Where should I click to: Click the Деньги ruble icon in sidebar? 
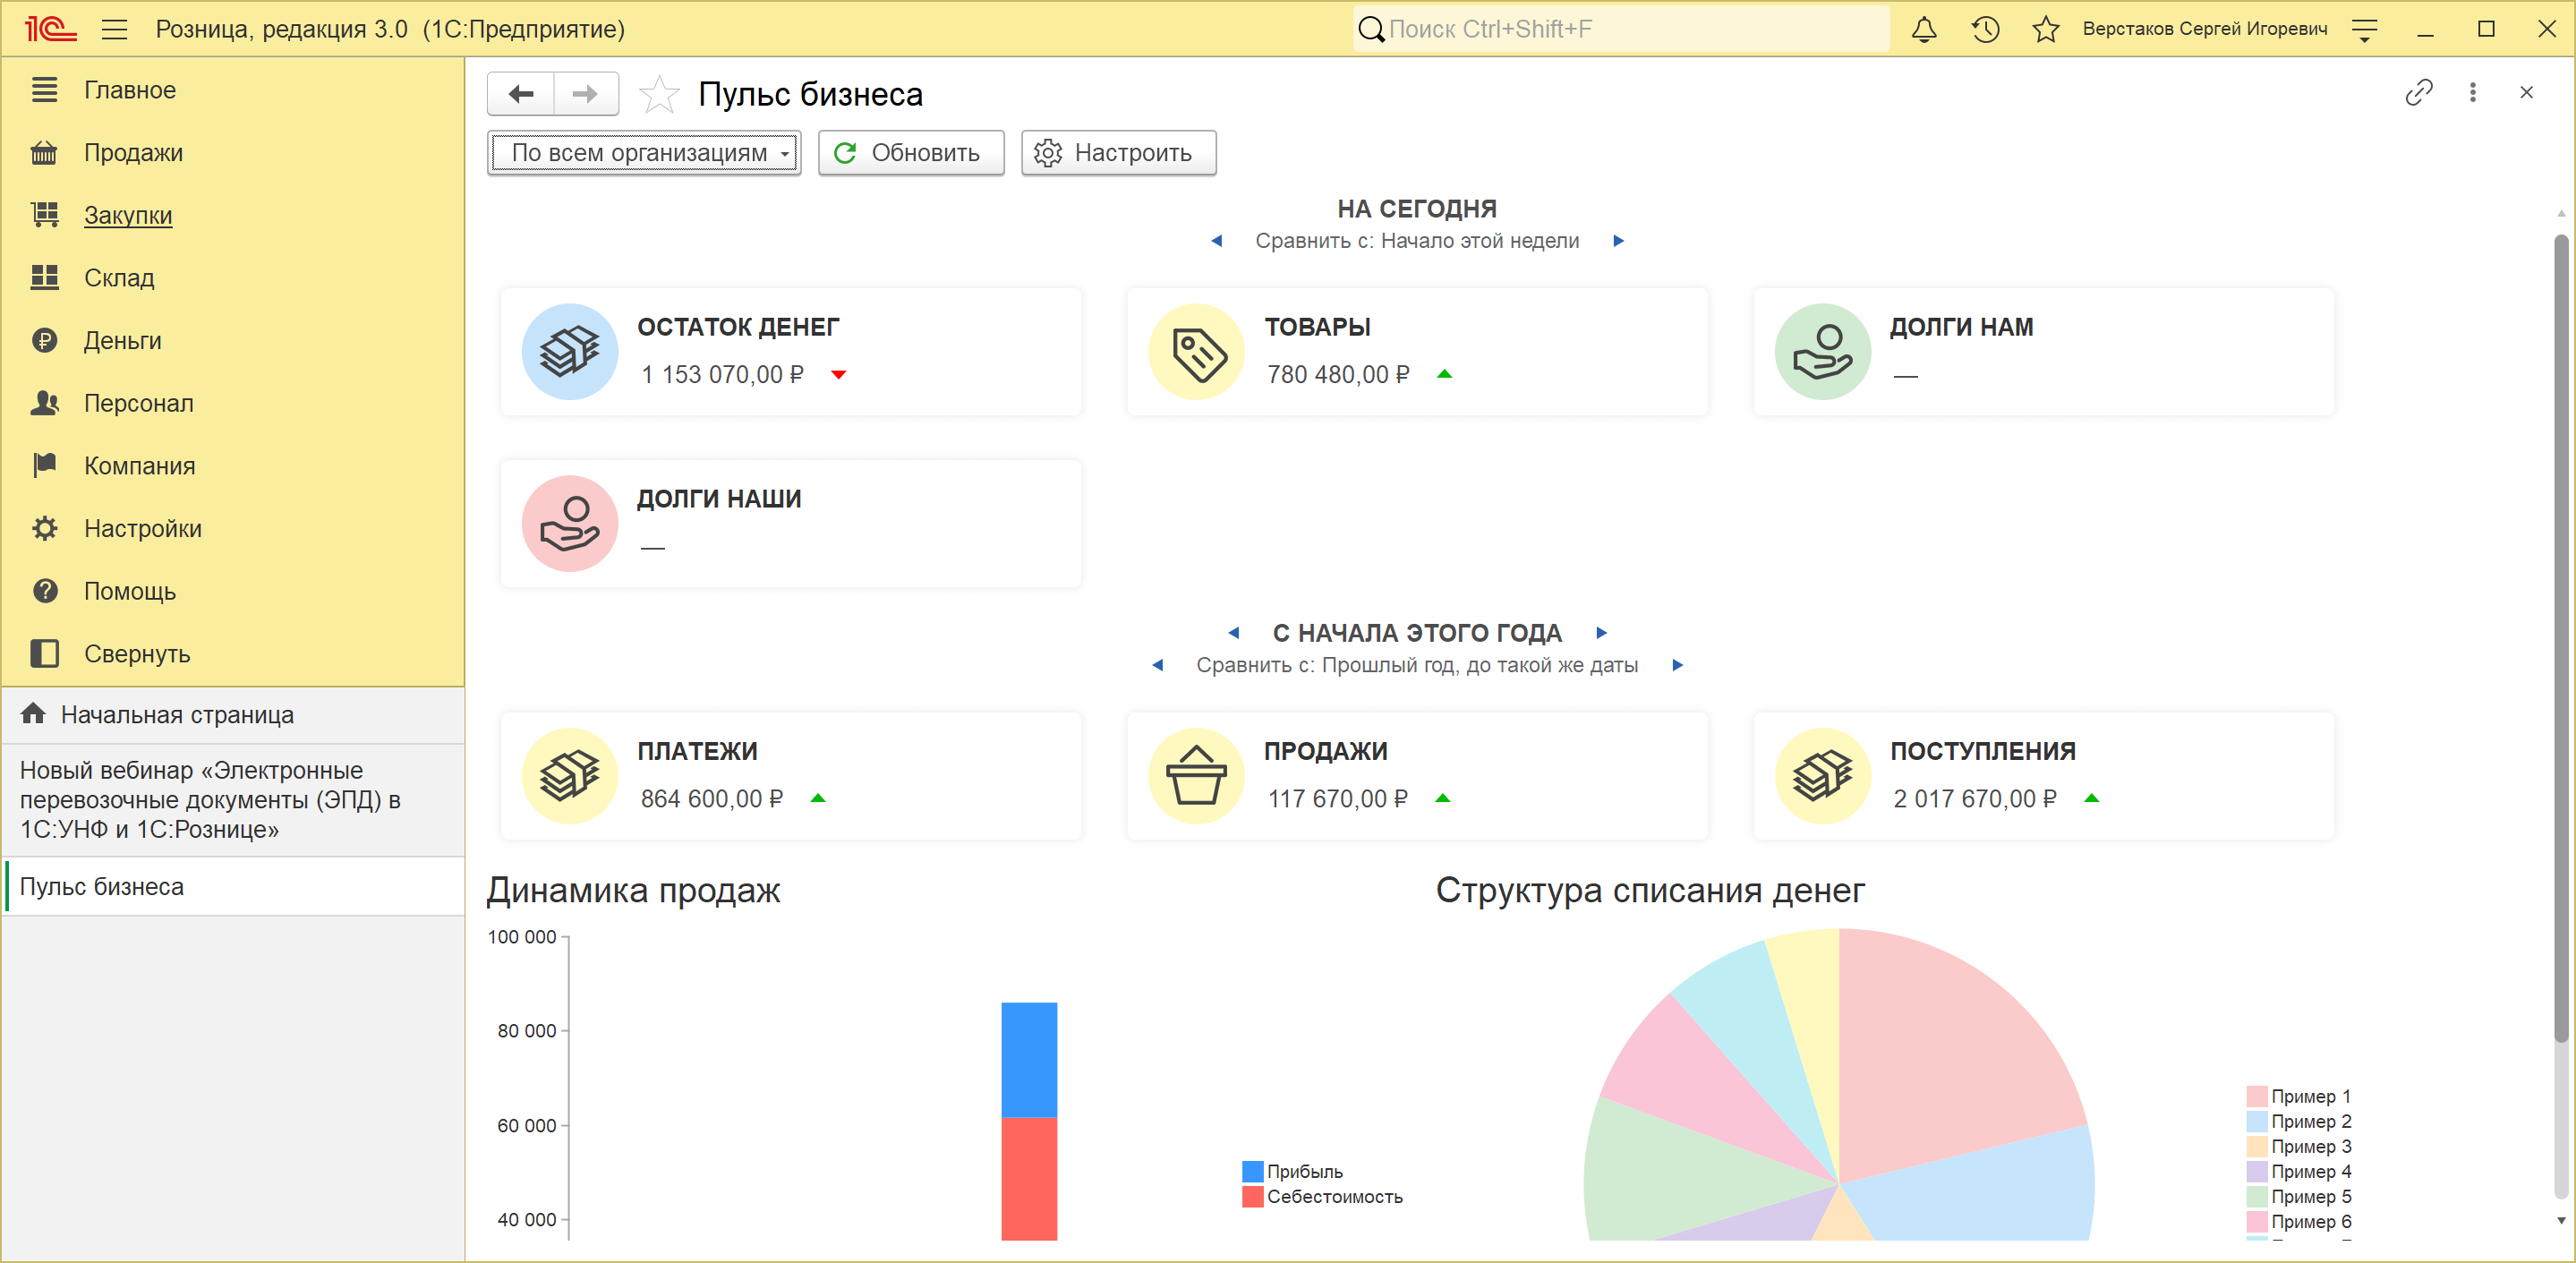(x=44, y=341)
